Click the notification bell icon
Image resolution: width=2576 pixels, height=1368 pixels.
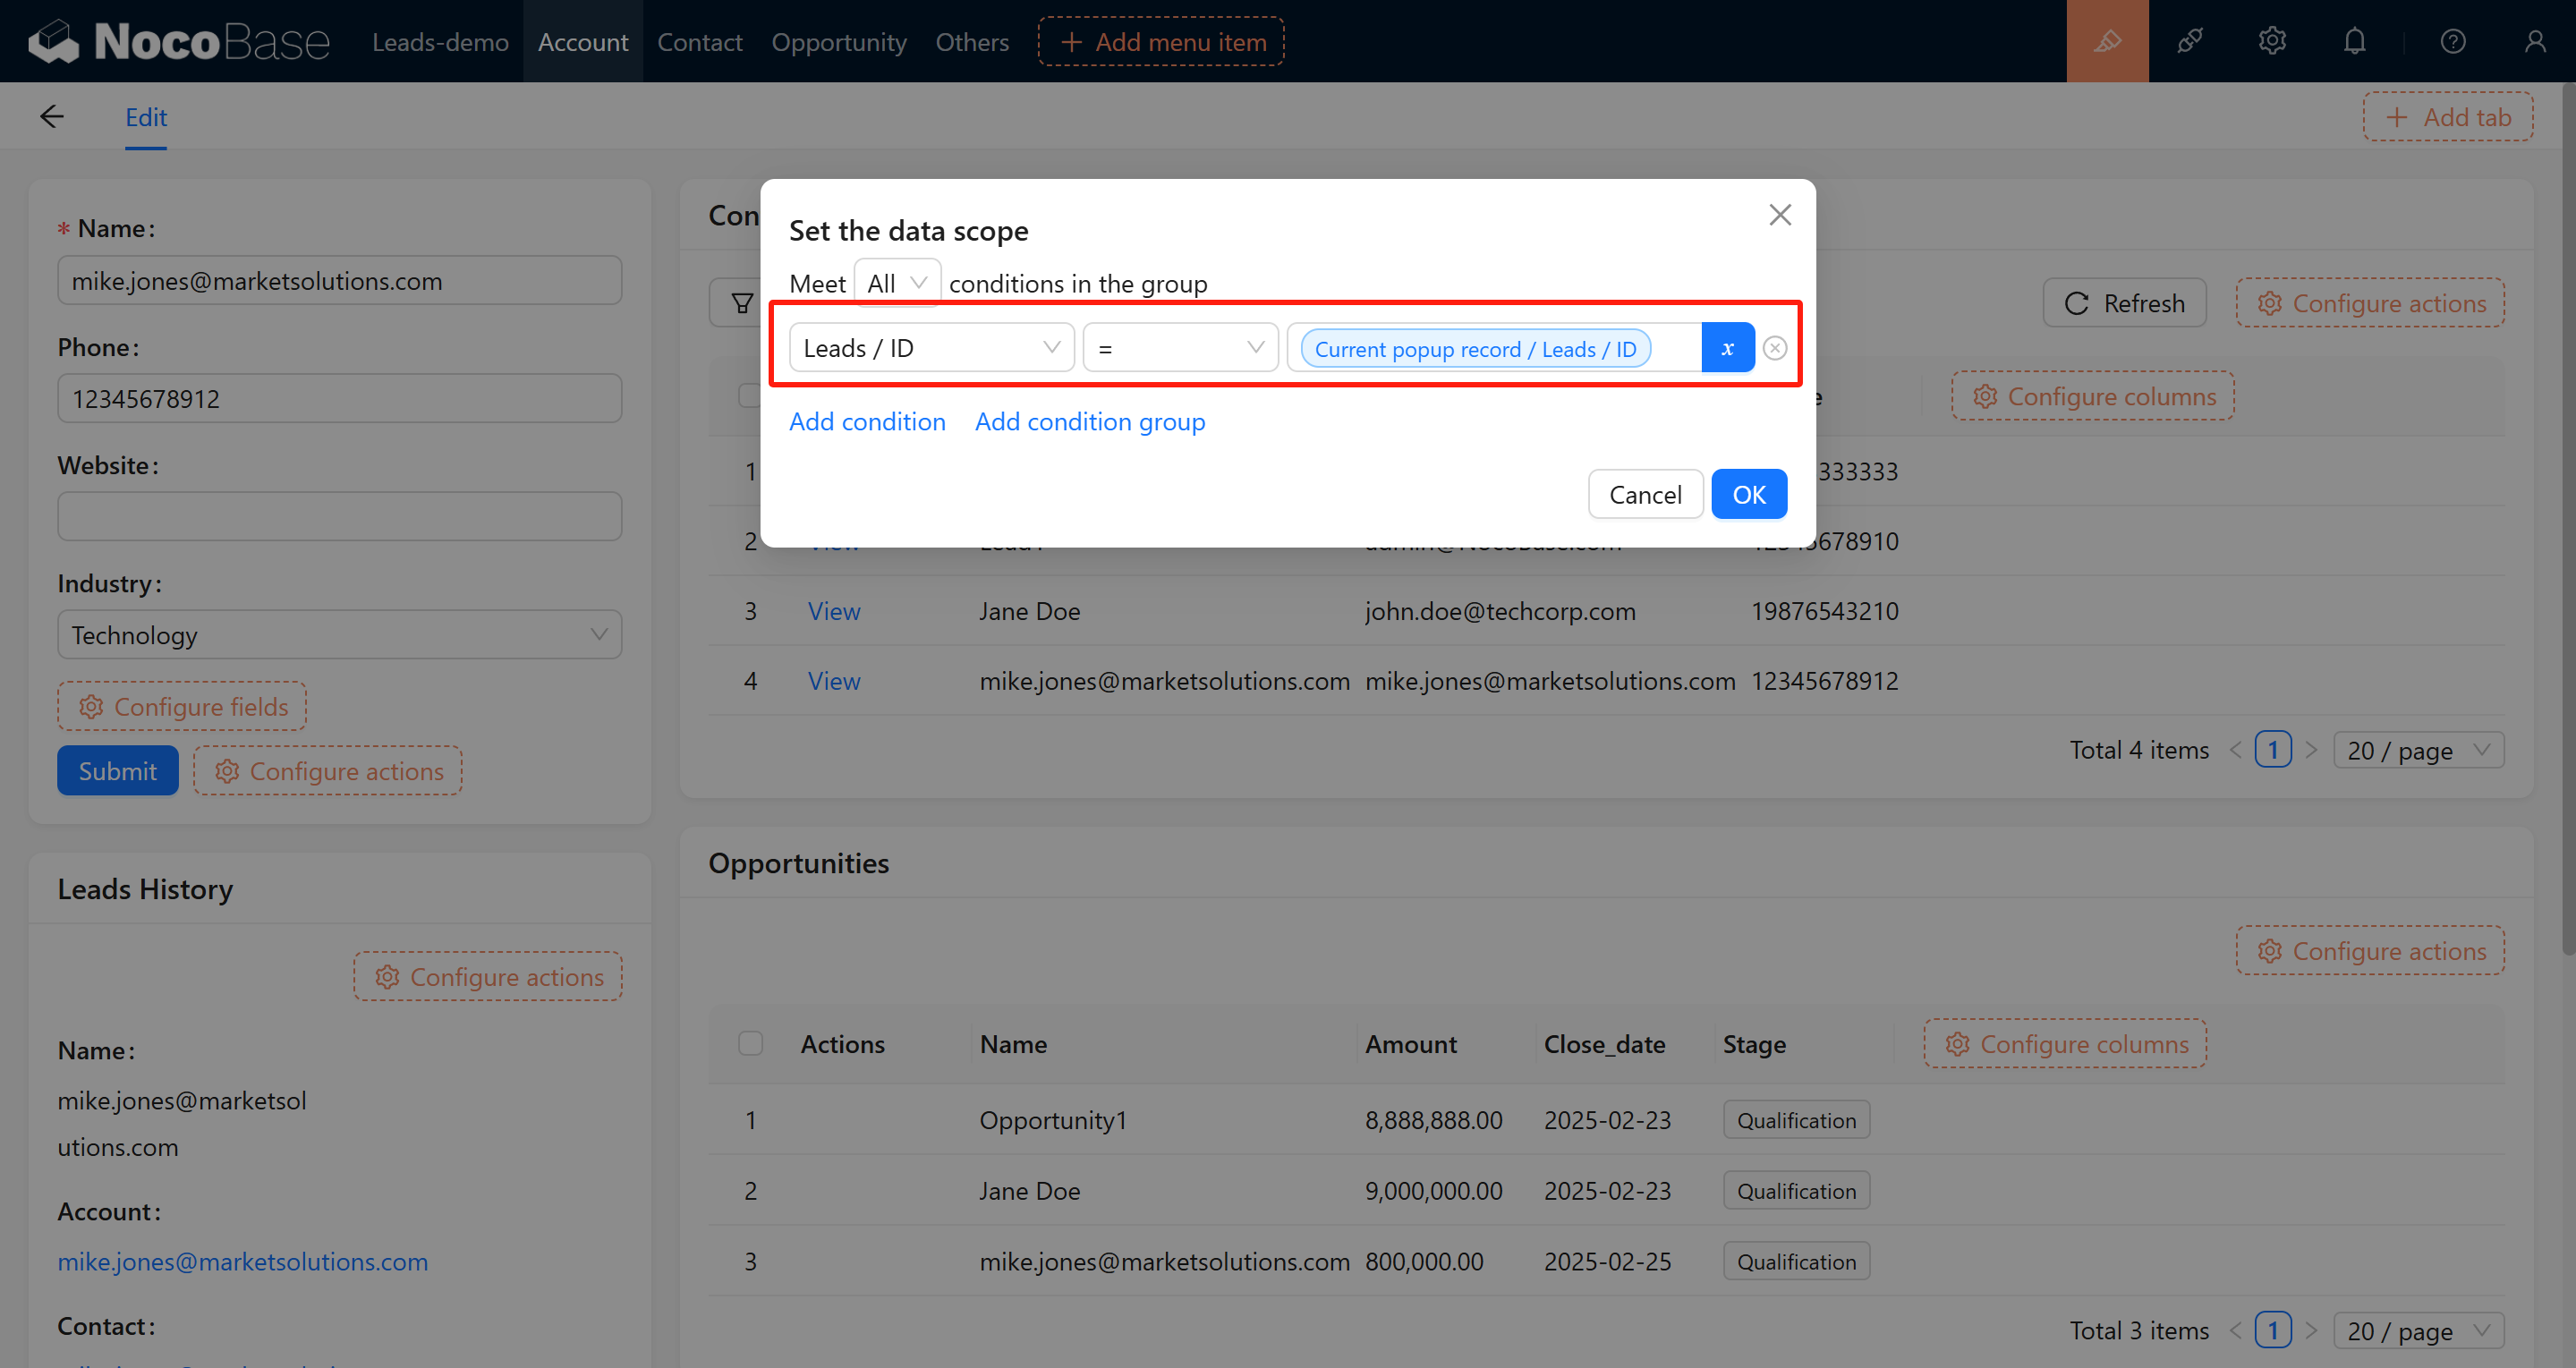click(x=2354, y=41)
